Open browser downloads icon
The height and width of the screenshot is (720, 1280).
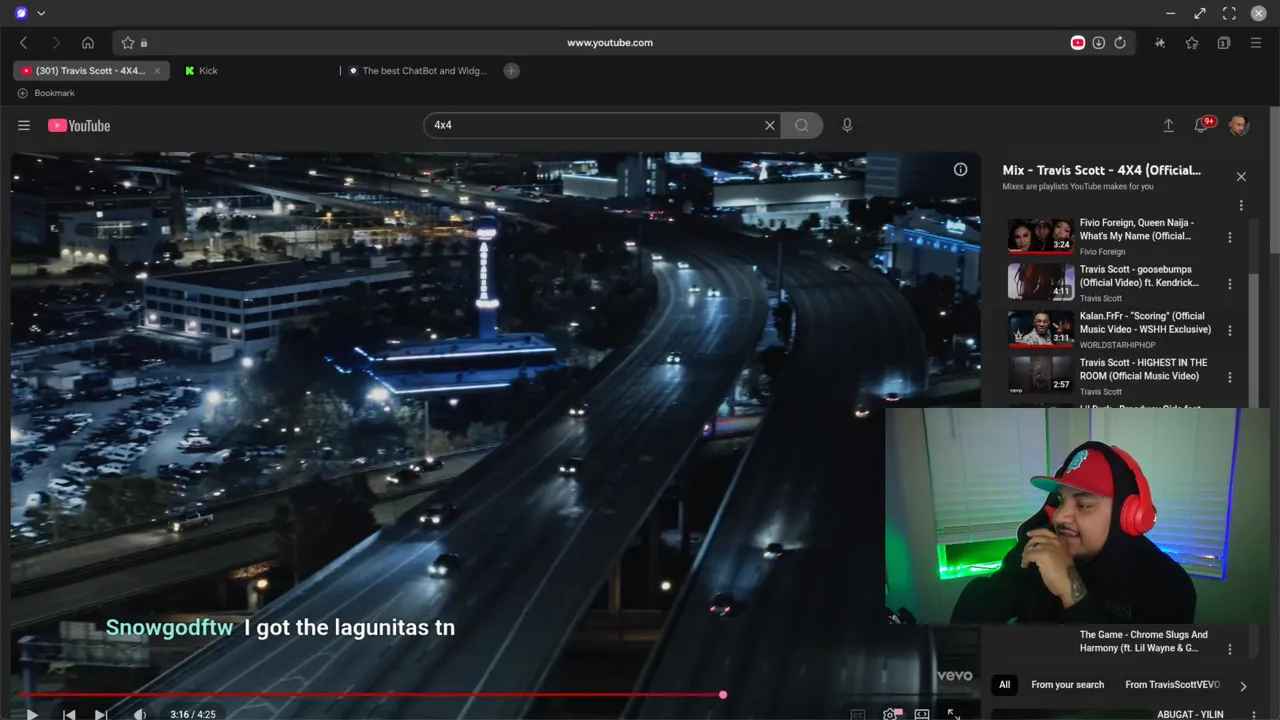point(1099,43)
